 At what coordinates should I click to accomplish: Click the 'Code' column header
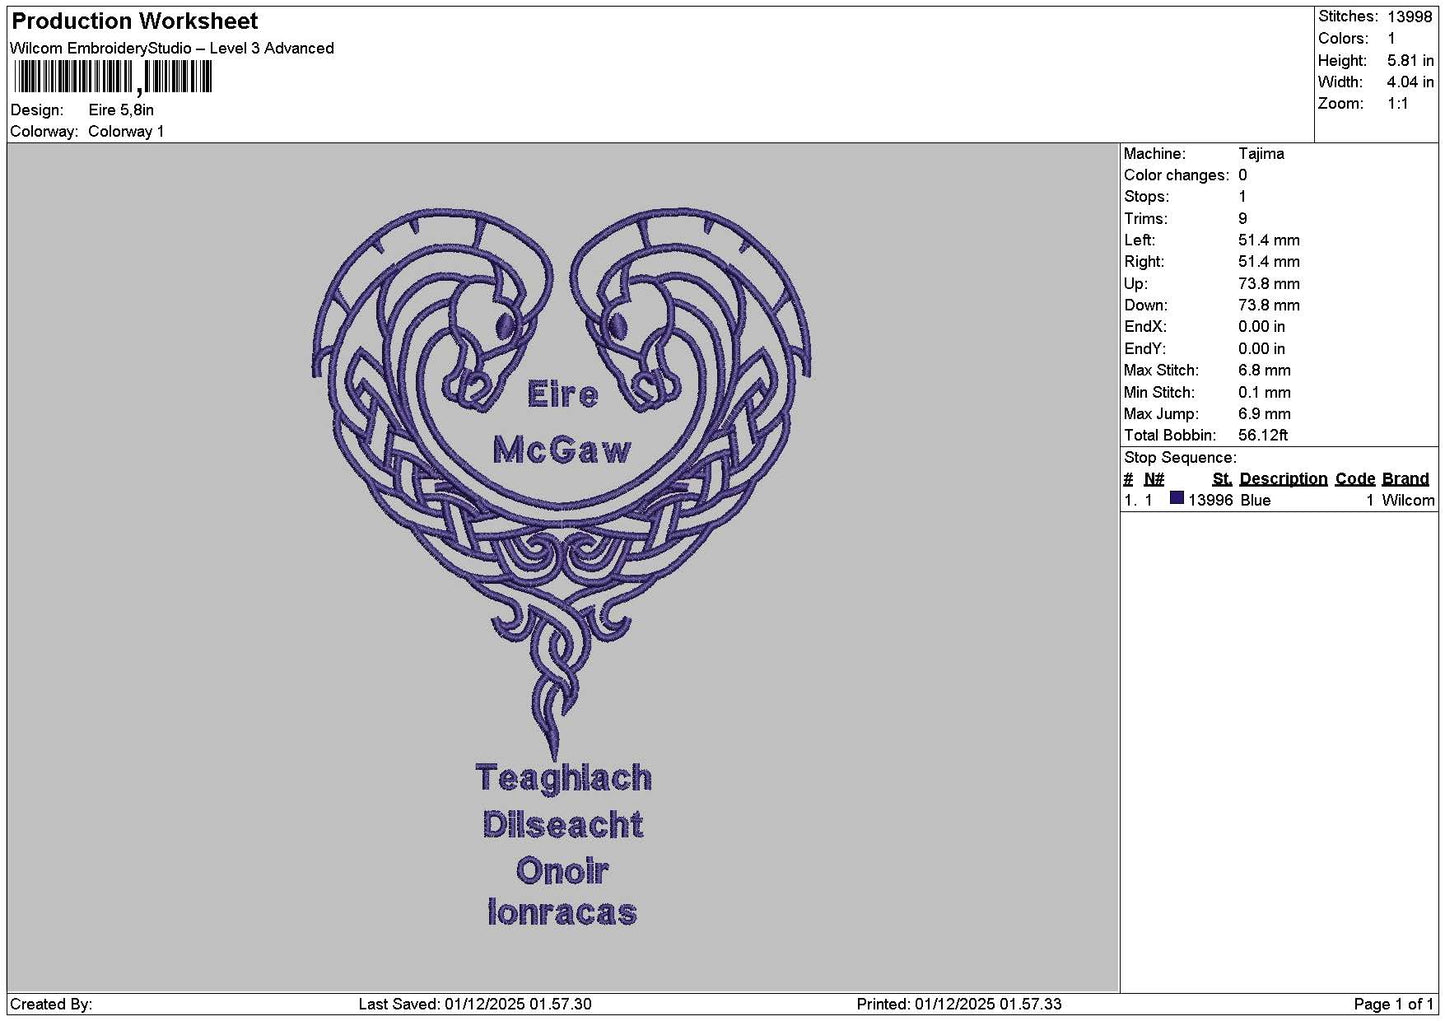(1355, 479)
